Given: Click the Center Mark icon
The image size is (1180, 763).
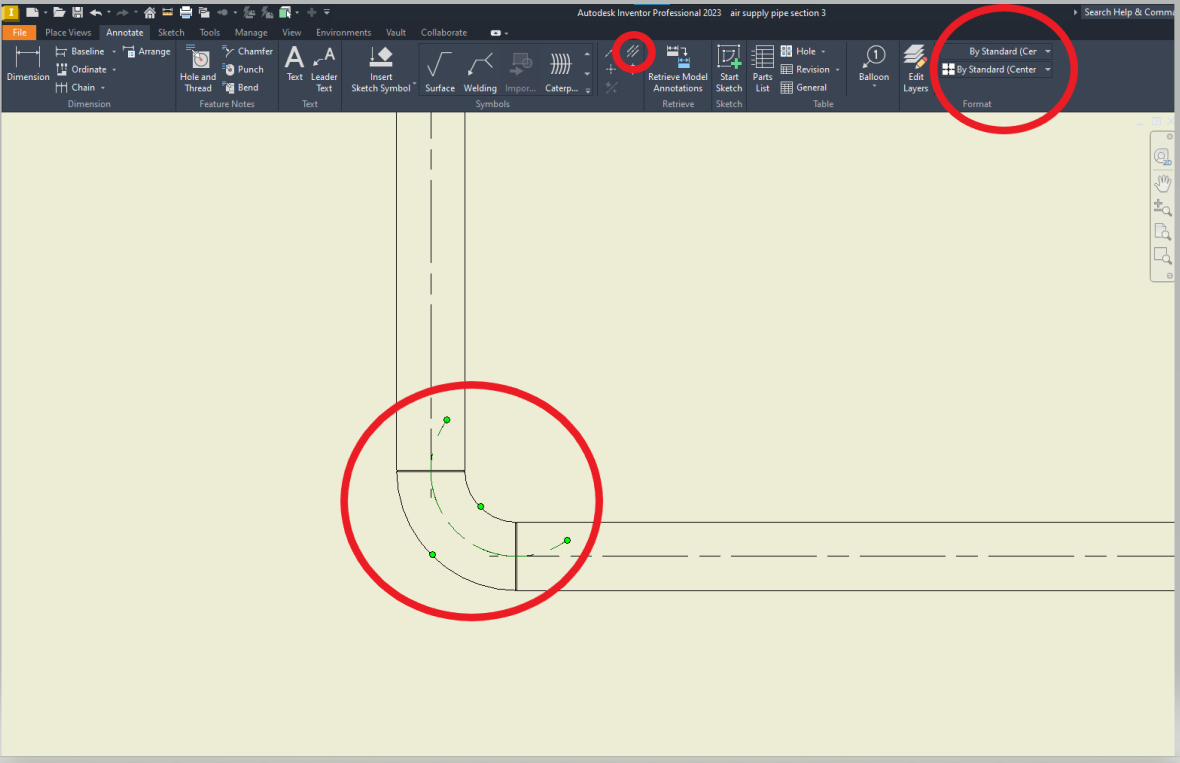Looking at the screenshot, I should 611,69.
